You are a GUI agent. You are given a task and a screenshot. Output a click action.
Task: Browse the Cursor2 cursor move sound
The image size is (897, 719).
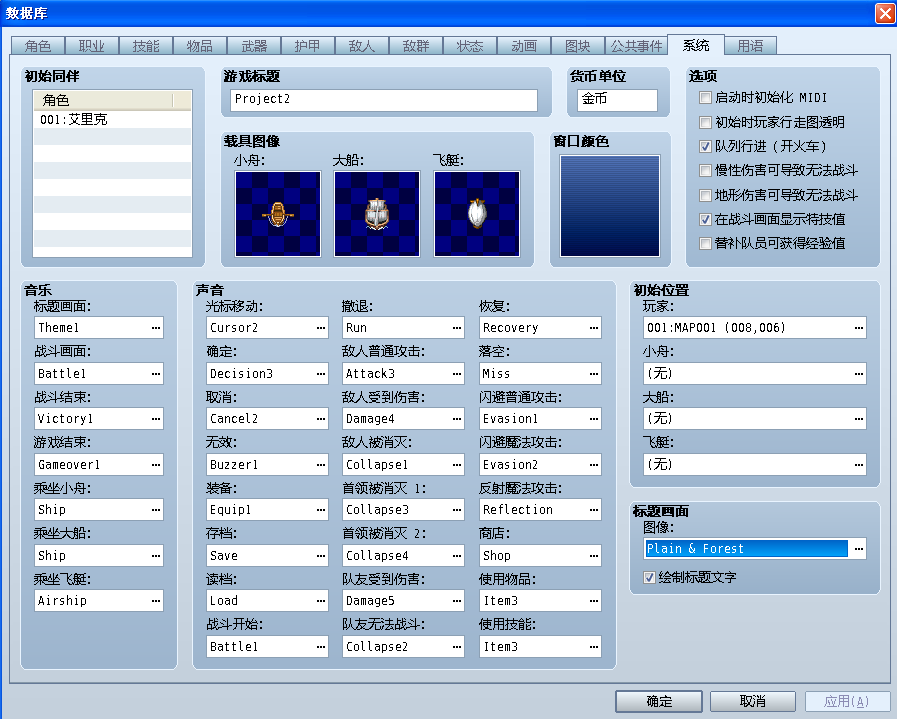point(321,328)
